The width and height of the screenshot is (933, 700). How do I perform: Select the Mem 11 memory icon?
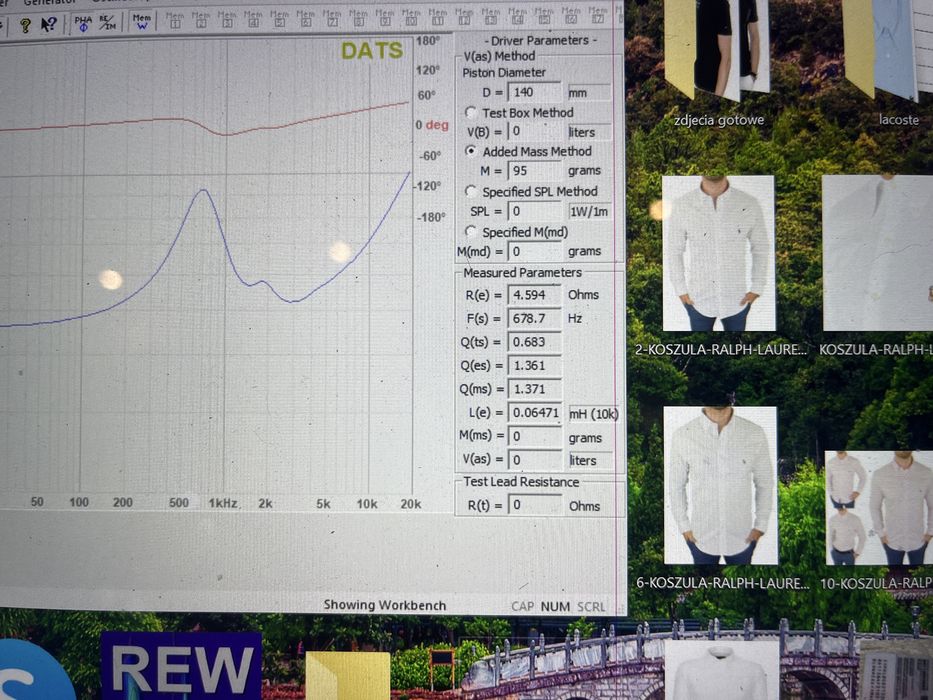[x=438, y=17]
